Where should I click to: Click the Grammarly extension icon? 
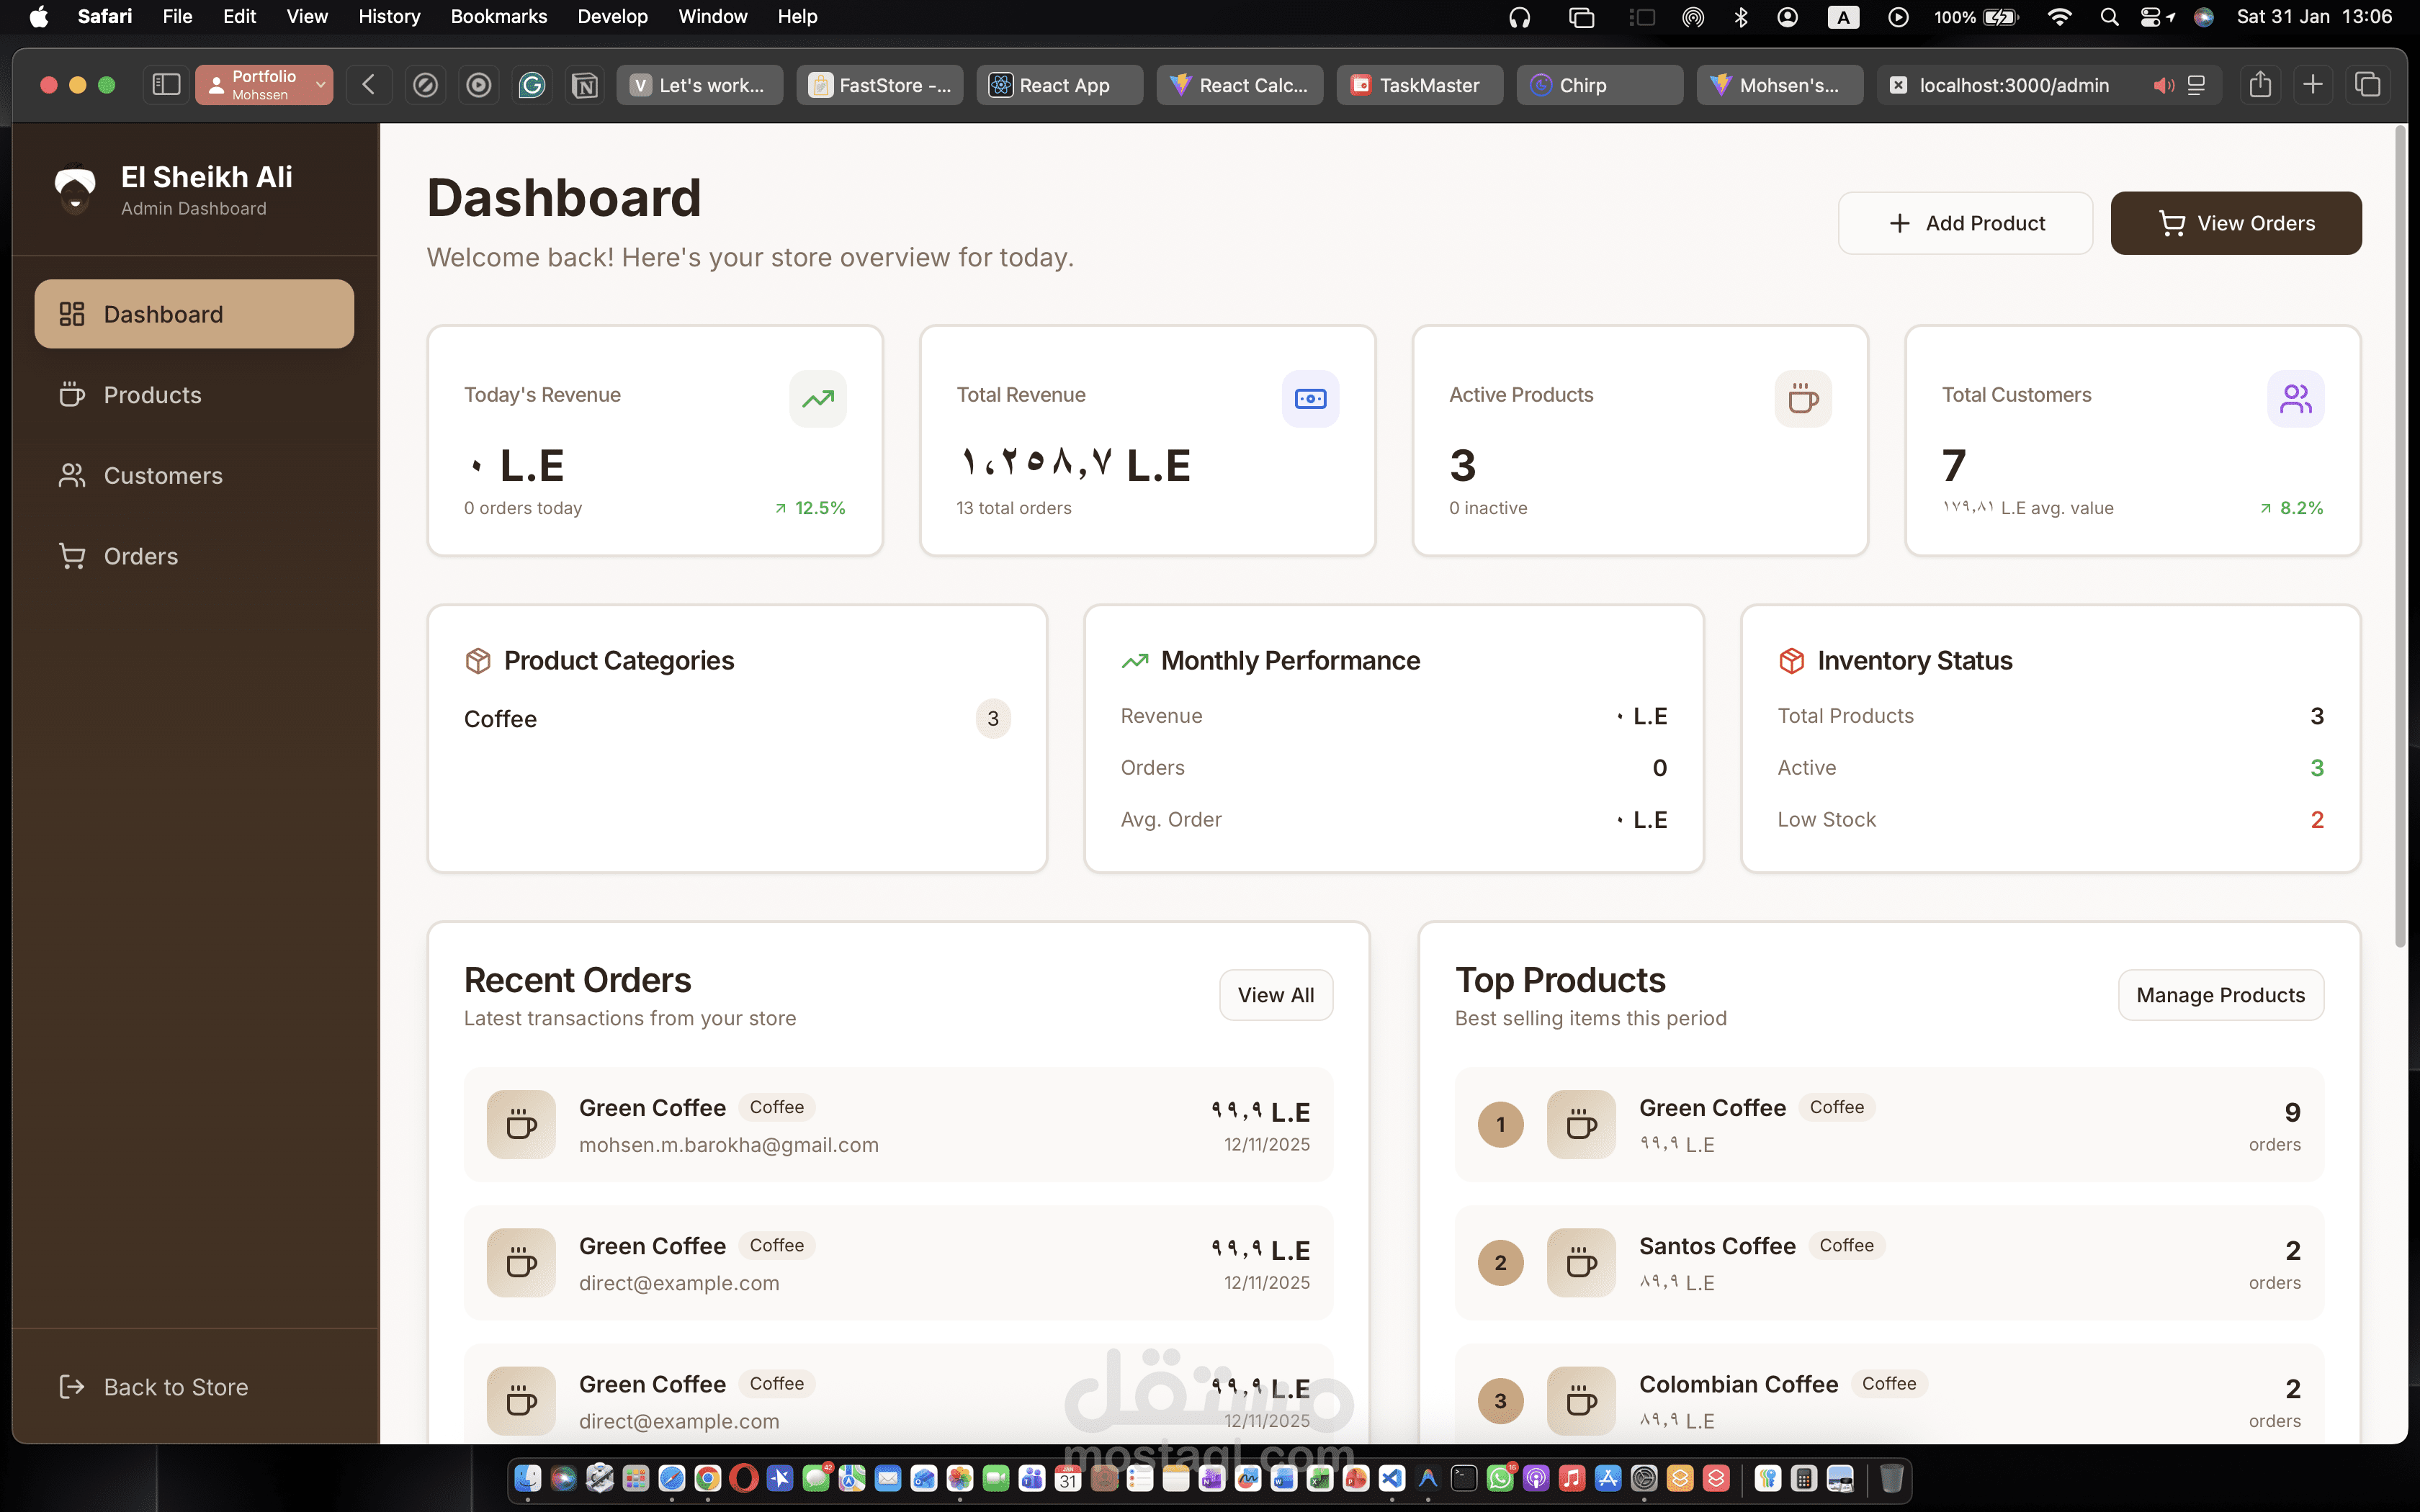532,85
